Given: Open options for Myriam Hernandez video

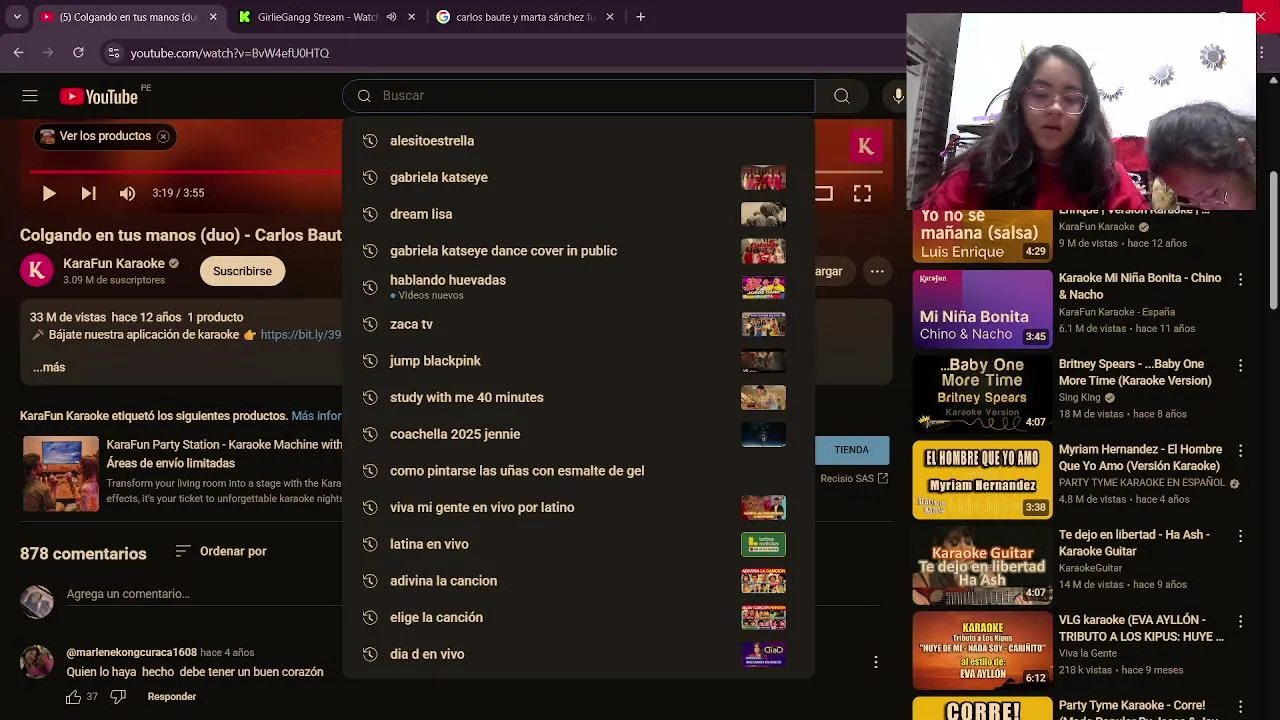Looking at the screenshot, I should (x=1240, y=451).
